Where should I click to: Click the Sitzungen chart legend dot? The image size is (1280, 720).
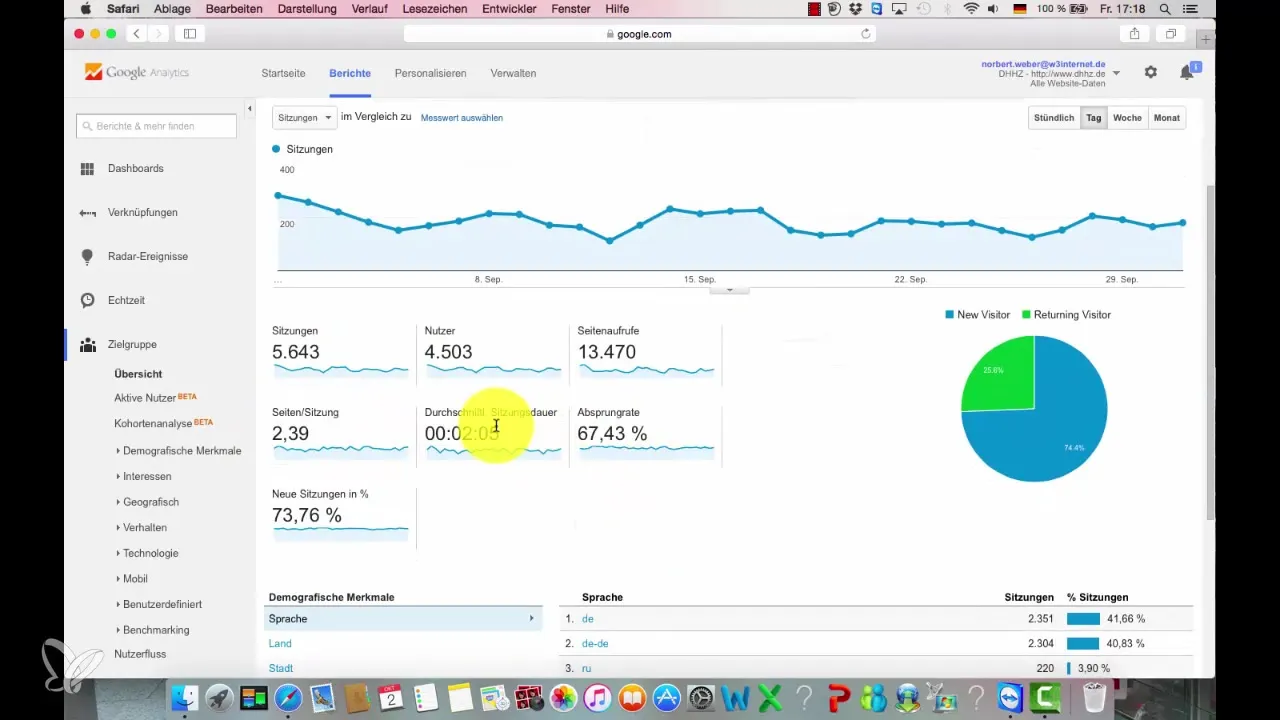(276, 149)
